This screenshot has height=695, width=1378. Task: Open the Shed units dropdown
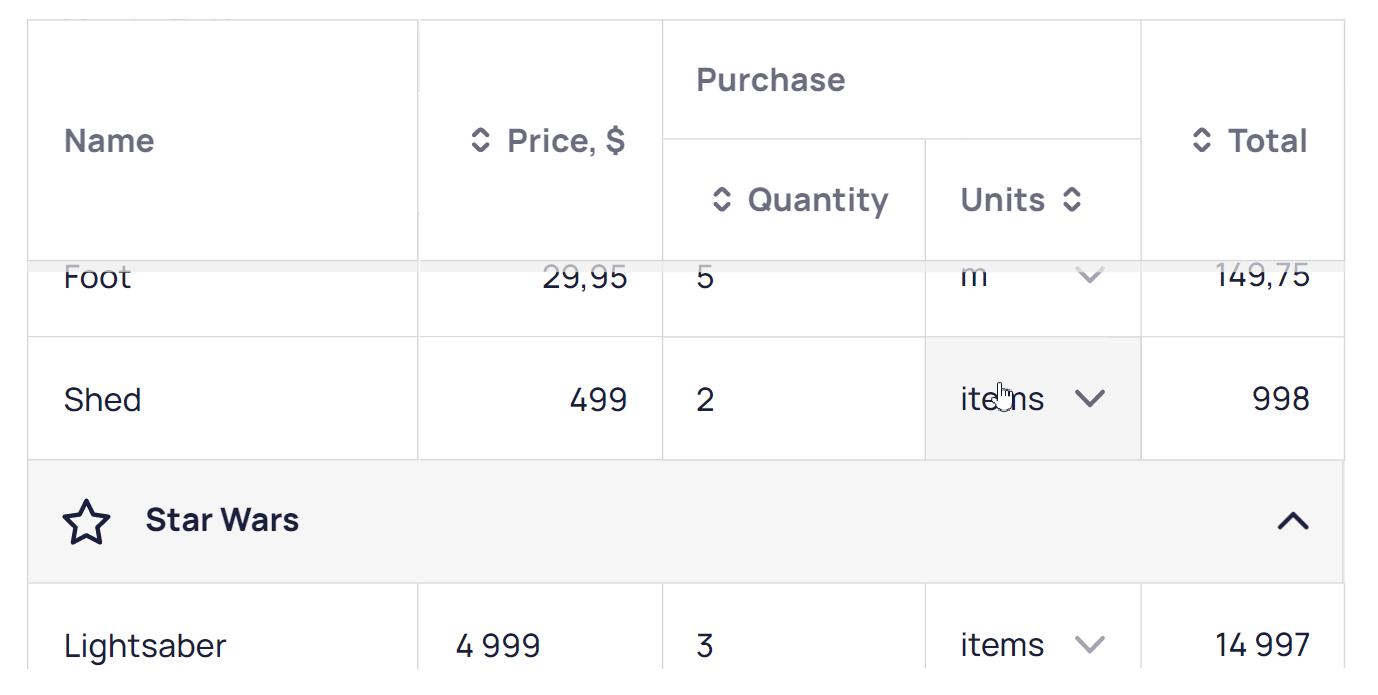[1089, 399]
